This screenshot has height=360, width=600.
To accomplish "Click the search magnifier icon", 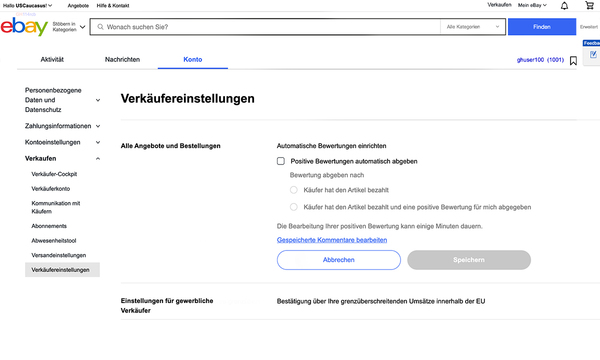I will pos(100,27).
